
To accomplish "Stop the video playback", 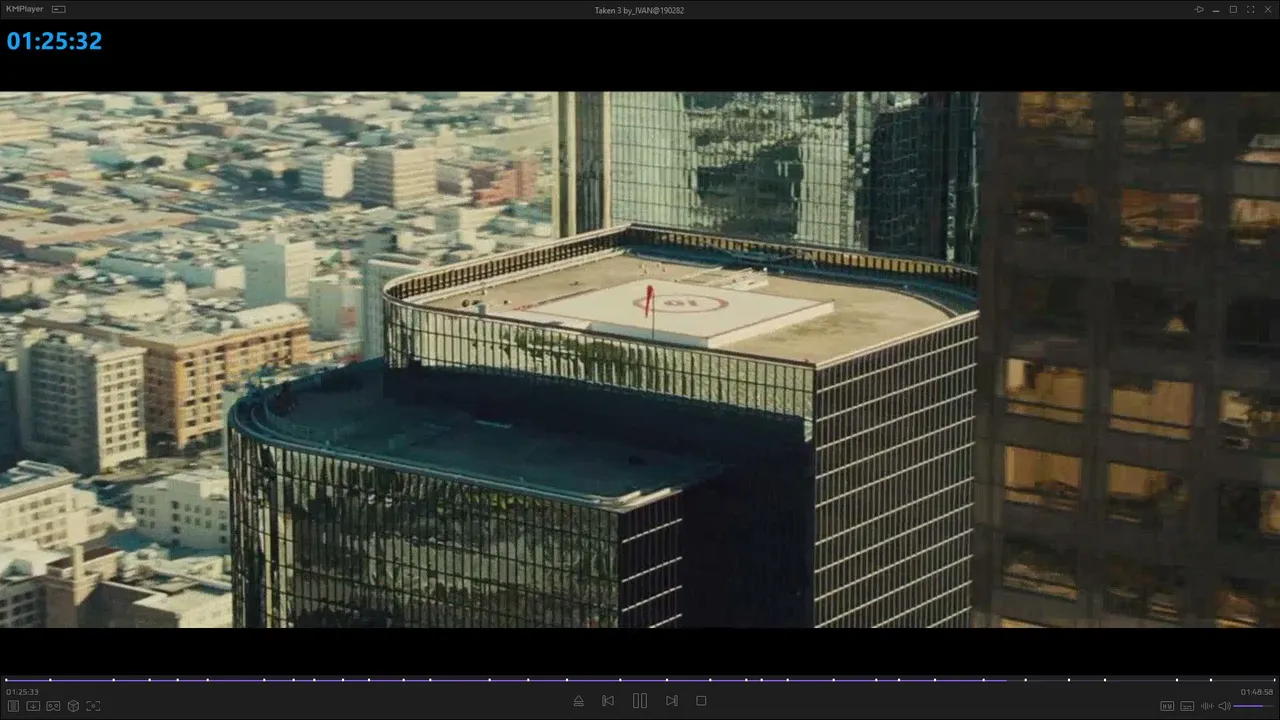I will pyautogui.click(x=701, y=701).
